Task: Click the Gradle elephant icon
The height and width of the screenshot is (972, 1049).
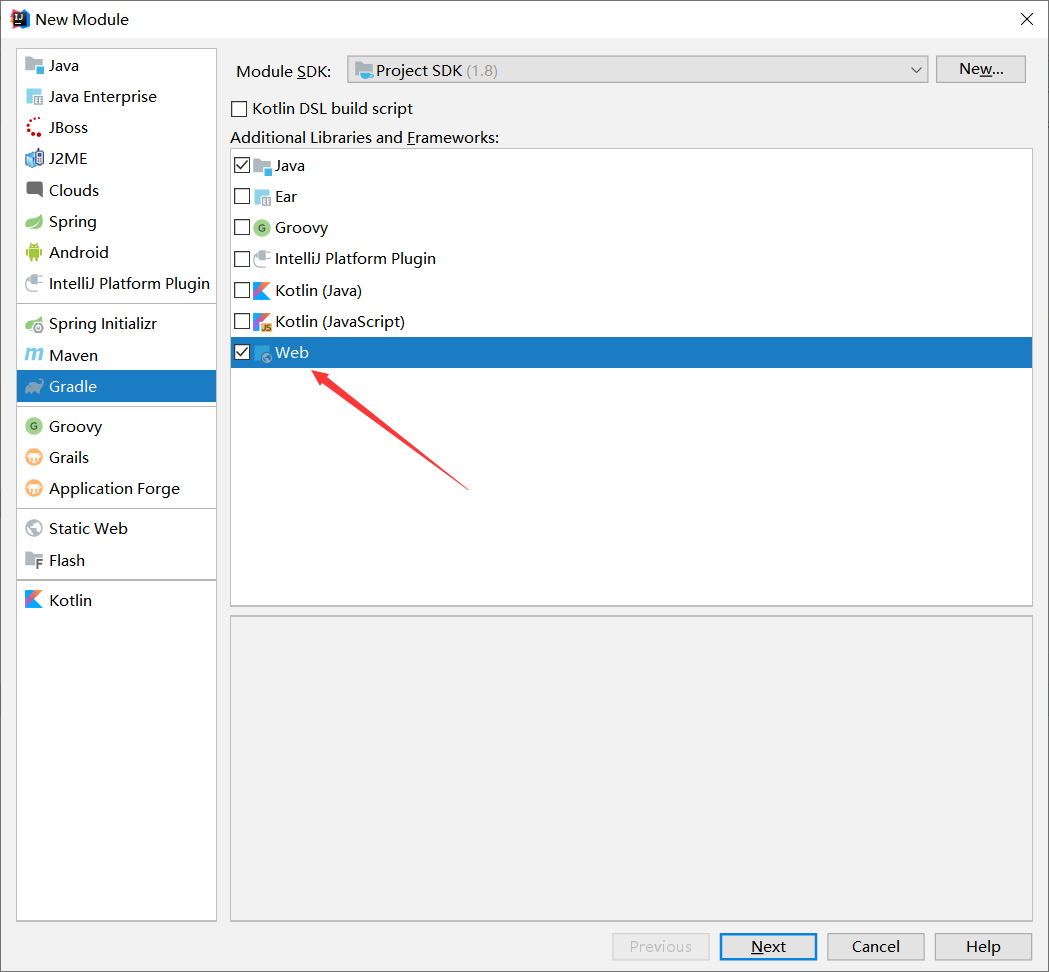Action: (34, 387)
